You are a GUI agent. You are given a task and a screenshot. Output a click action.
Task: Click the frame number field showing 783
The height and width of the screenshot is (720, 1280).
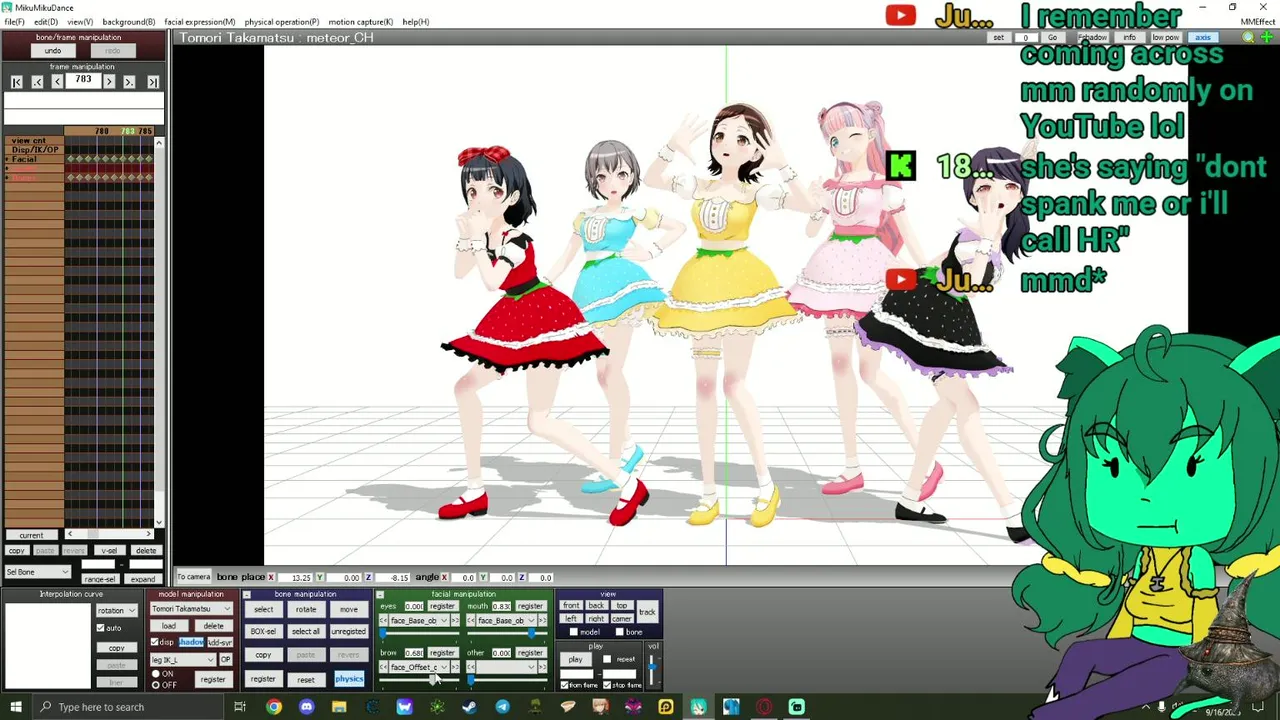(83, 82)
